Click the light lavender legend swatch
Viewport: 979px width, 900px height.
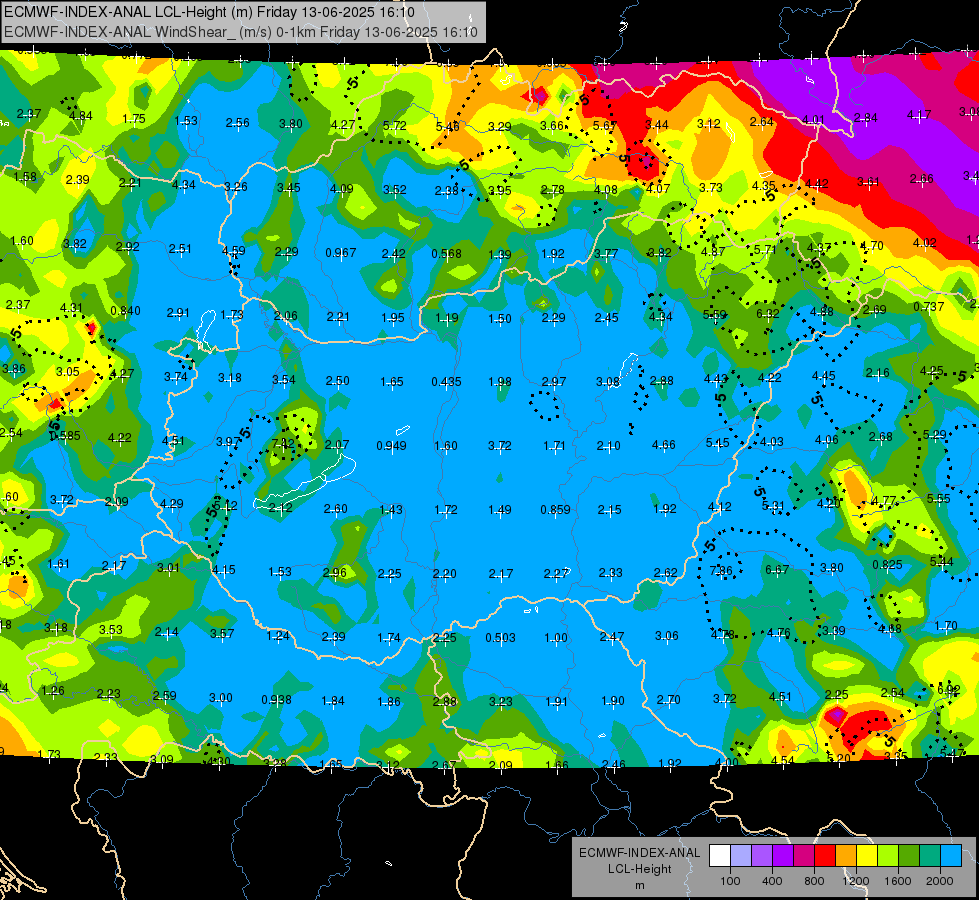coord(741,856)
